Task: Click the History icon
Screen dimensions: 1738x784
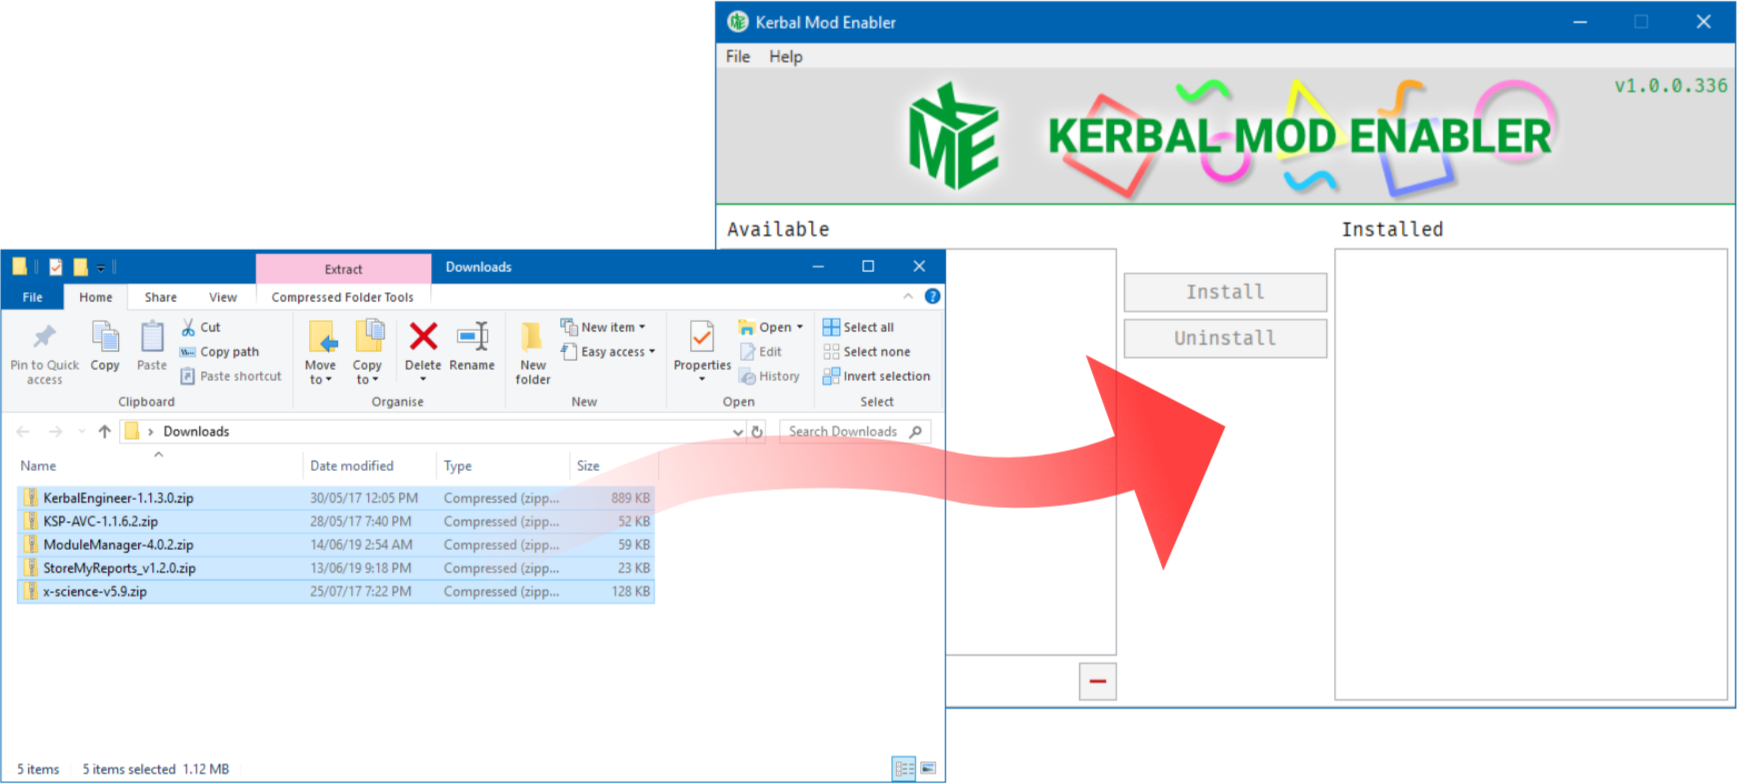Action: (x=747, y=376)
